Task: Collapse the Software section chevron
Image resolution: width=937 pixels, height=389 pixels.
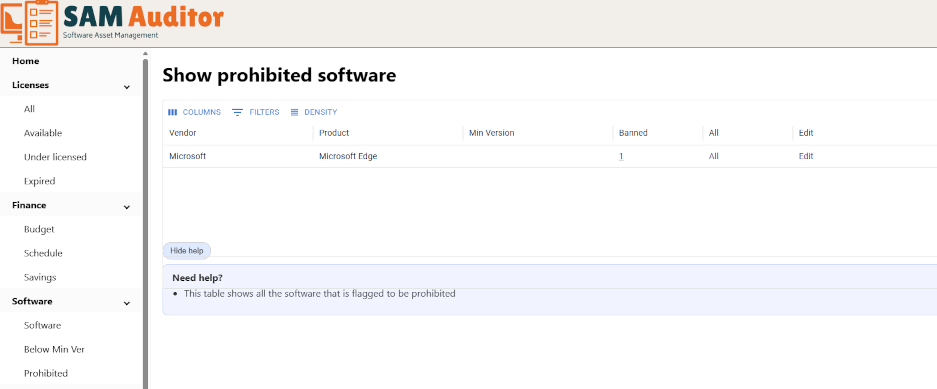Action: pyautogui.click(x=127, y=303)
